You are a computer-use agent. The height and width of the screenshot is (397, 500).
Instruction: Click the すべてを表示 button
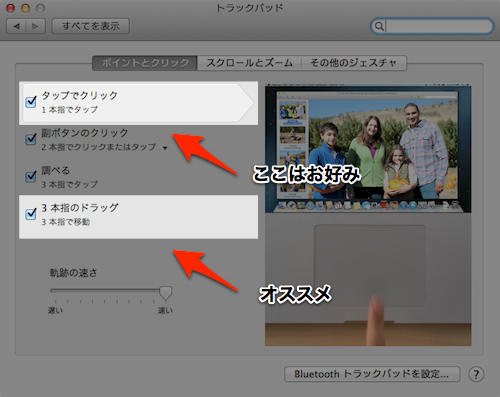[x=91, y=26]
